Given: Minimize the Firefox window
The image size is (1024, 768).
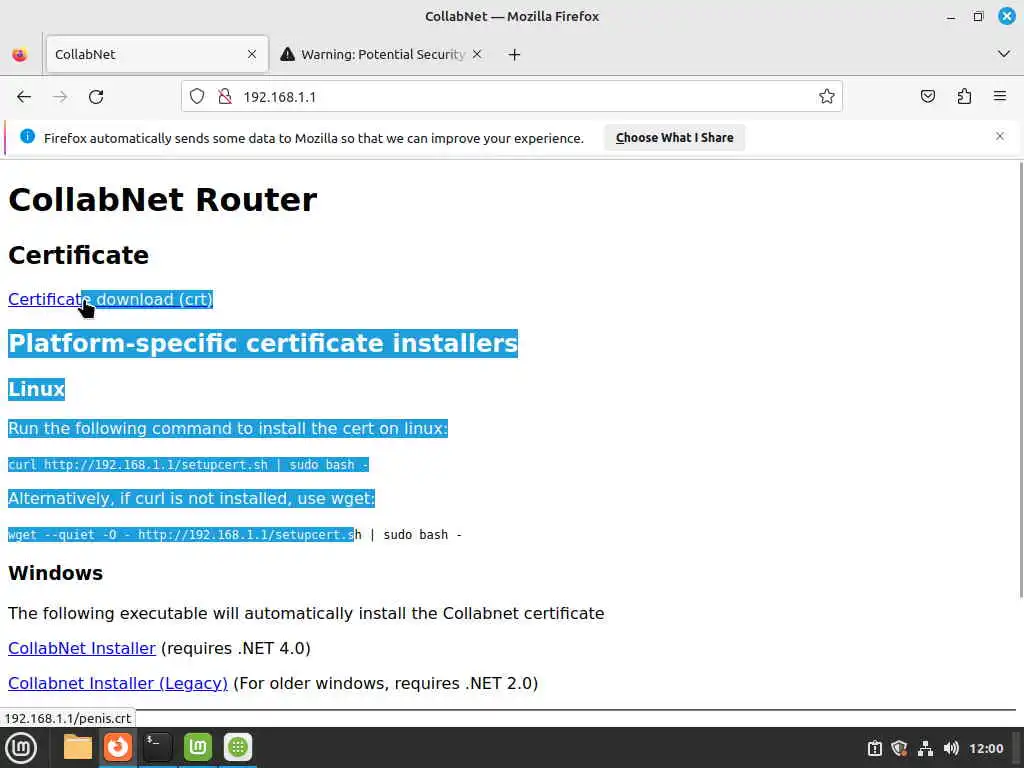Looking at the screenshot, I should (x=951, y=17).
